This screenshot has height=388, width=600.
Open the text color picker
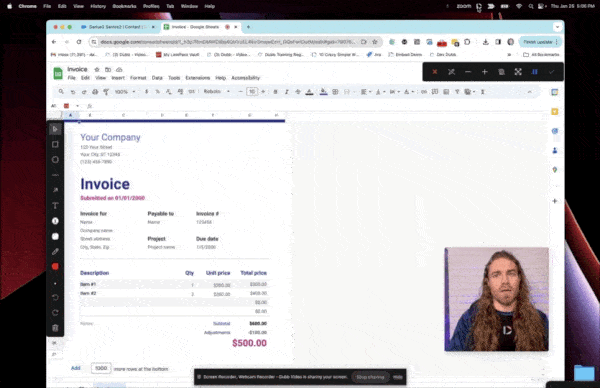coord(310,92)
